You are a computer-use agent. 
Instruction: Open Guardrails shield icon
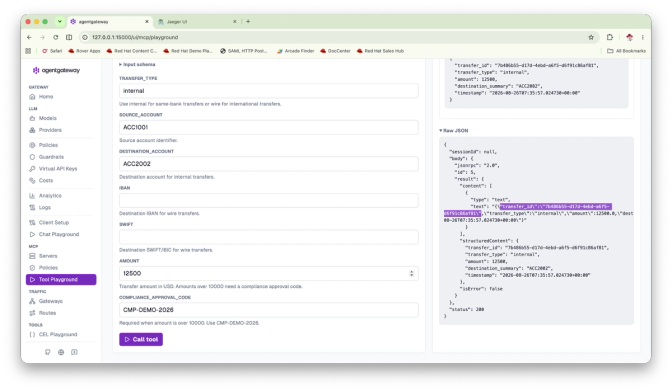tap(32, 157)
